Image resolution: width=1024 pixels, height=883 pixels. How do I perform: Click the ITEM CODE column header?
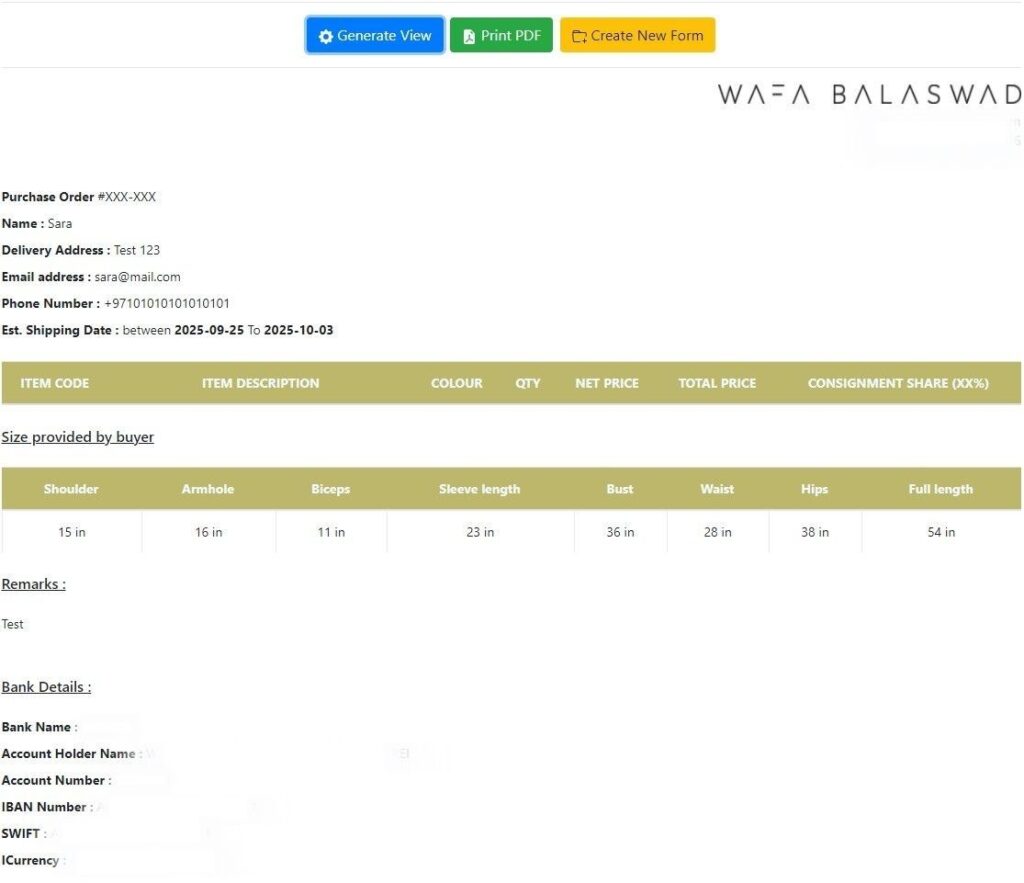click(55, 383)
